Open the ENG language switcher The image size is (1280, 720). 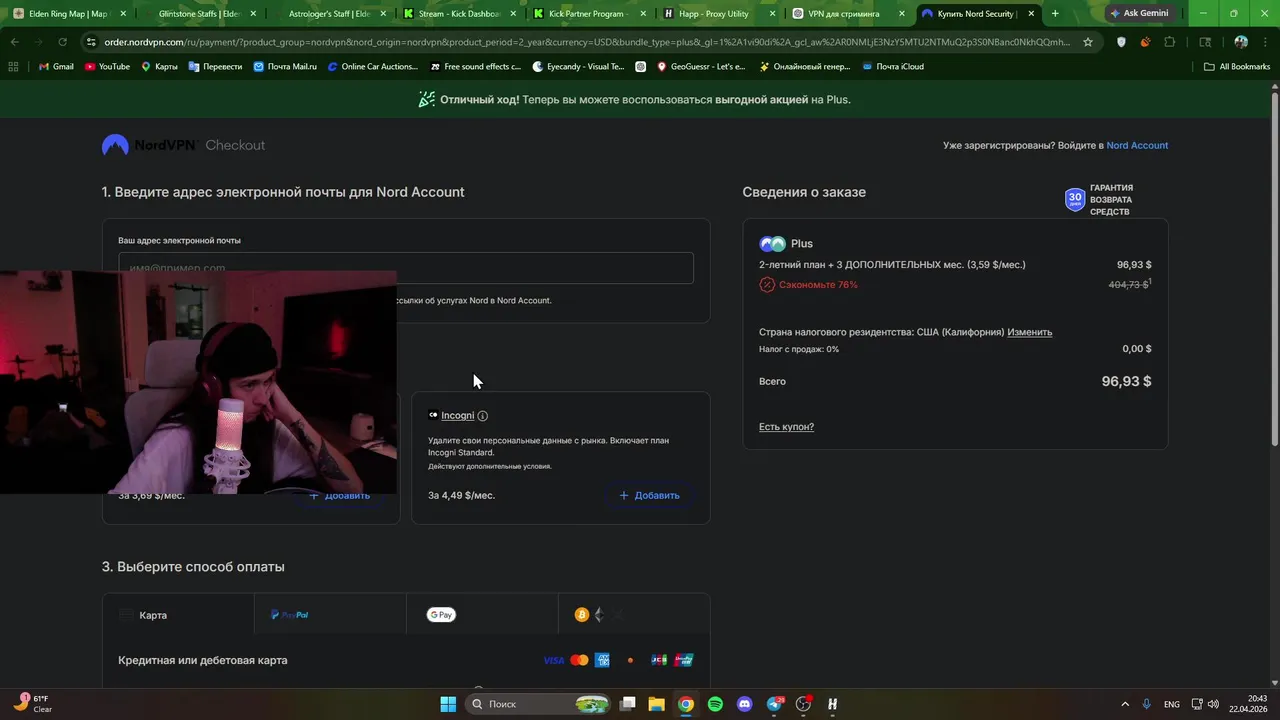[x=1171, y=704]
